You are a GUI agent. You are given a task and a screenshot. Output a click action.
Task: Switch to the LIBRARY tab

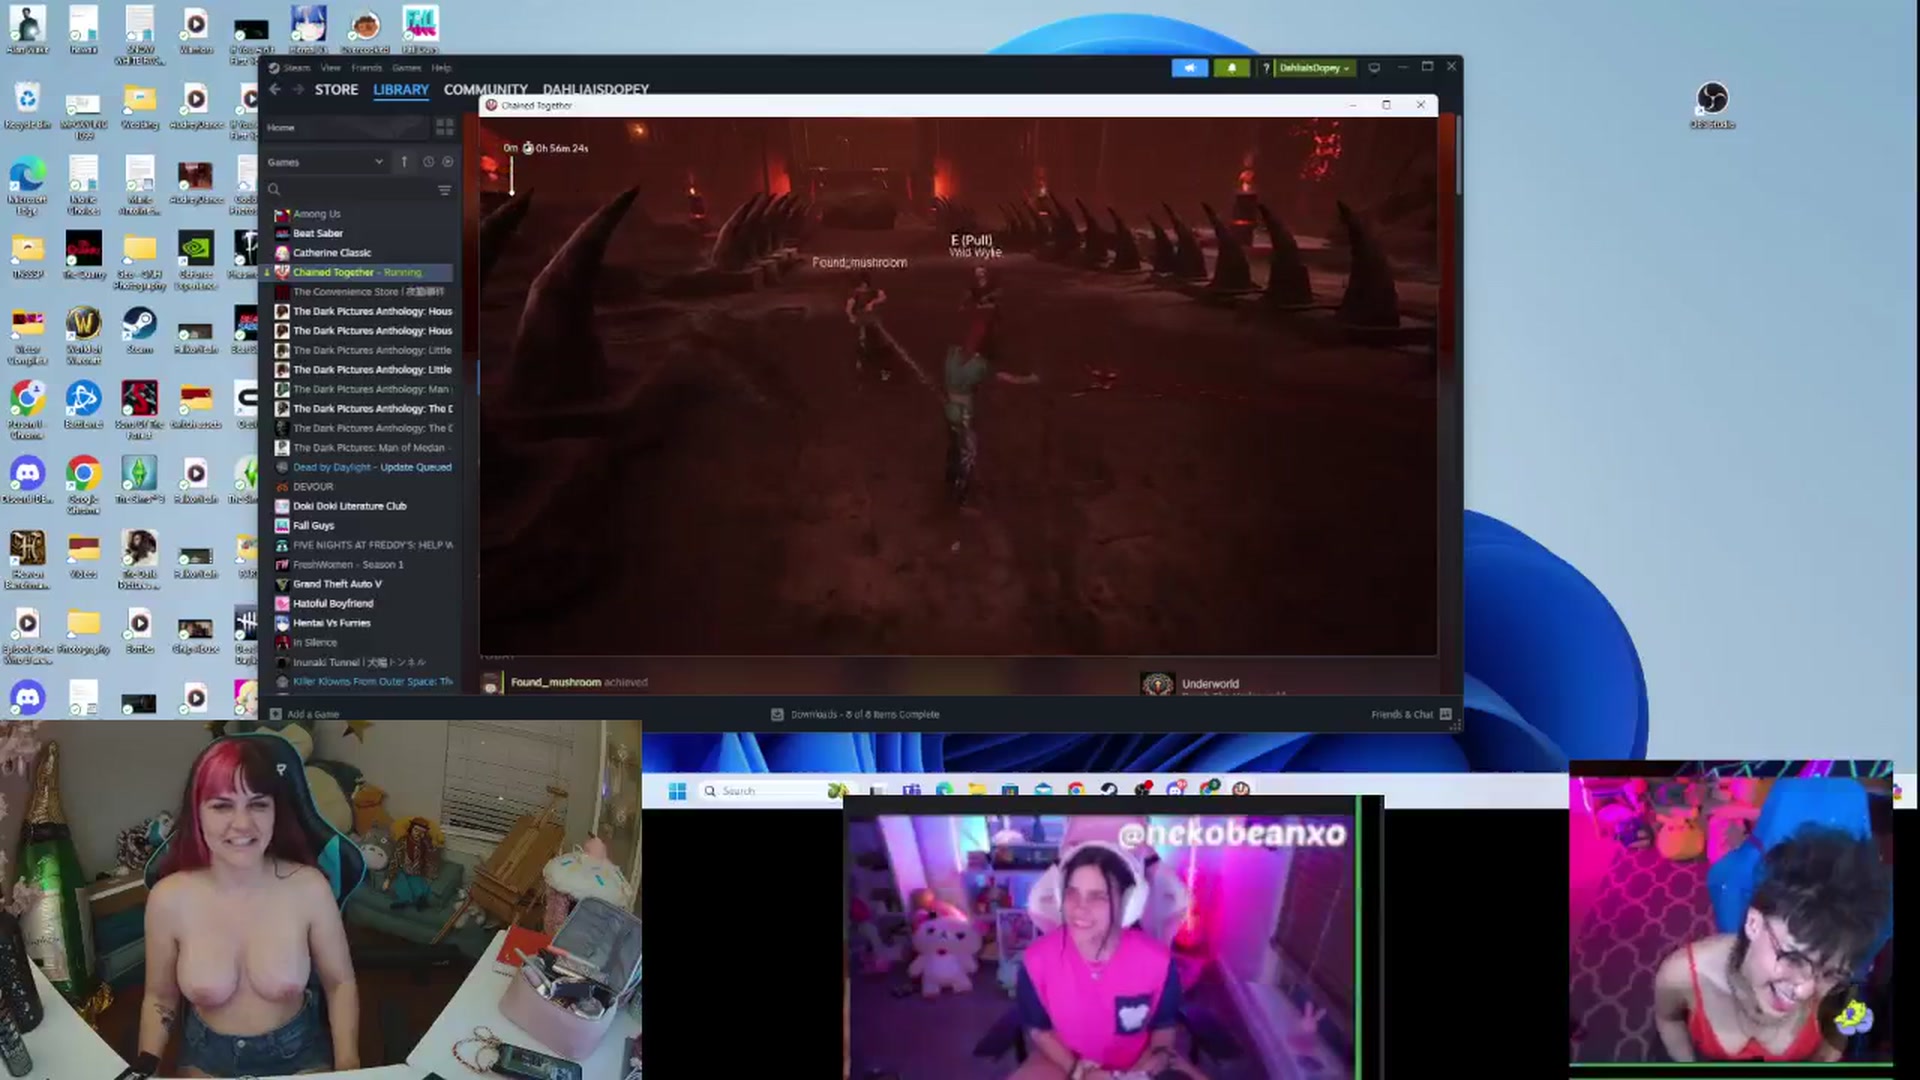(401, 89)
